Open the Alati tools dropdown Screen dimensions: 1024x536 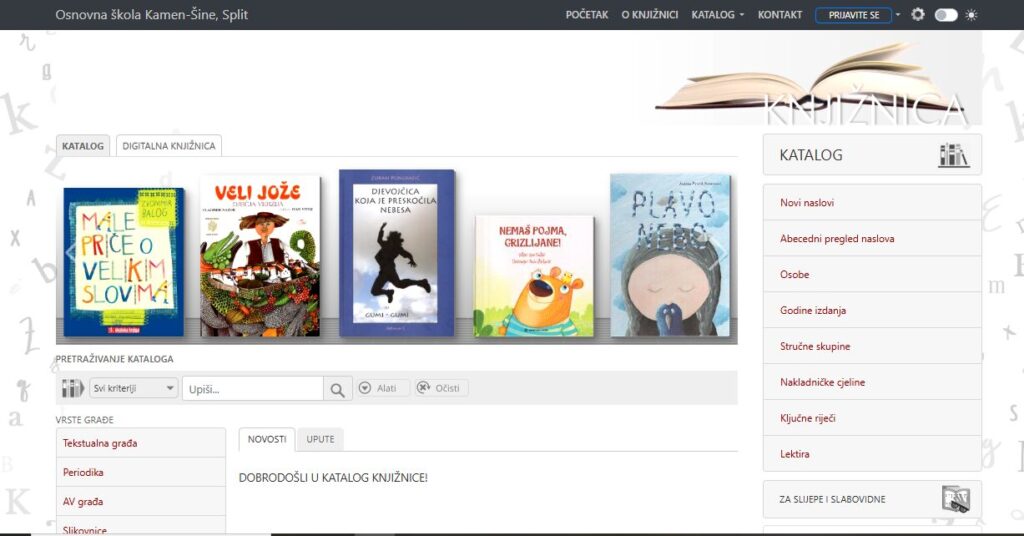pyautogui.click(x=378, y=388)
